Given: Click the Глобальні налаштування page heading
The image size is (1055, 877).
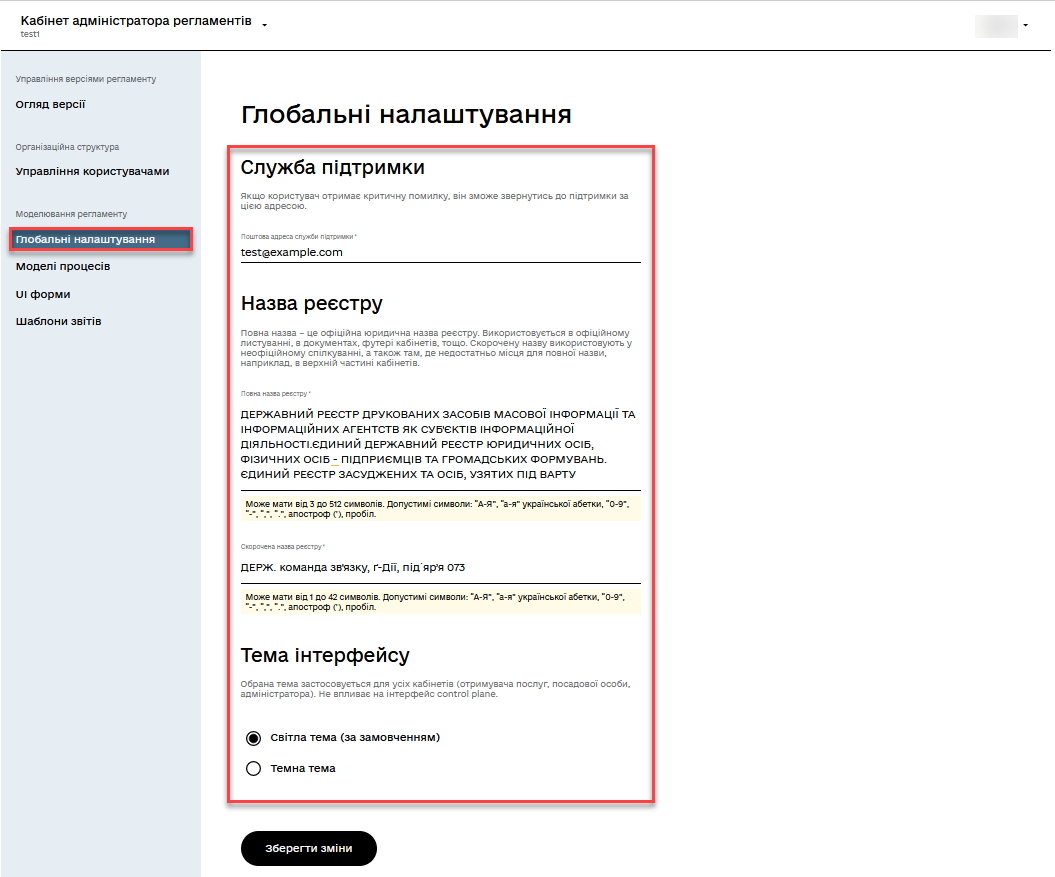Looking at the screenshot, I should [406, 114].
